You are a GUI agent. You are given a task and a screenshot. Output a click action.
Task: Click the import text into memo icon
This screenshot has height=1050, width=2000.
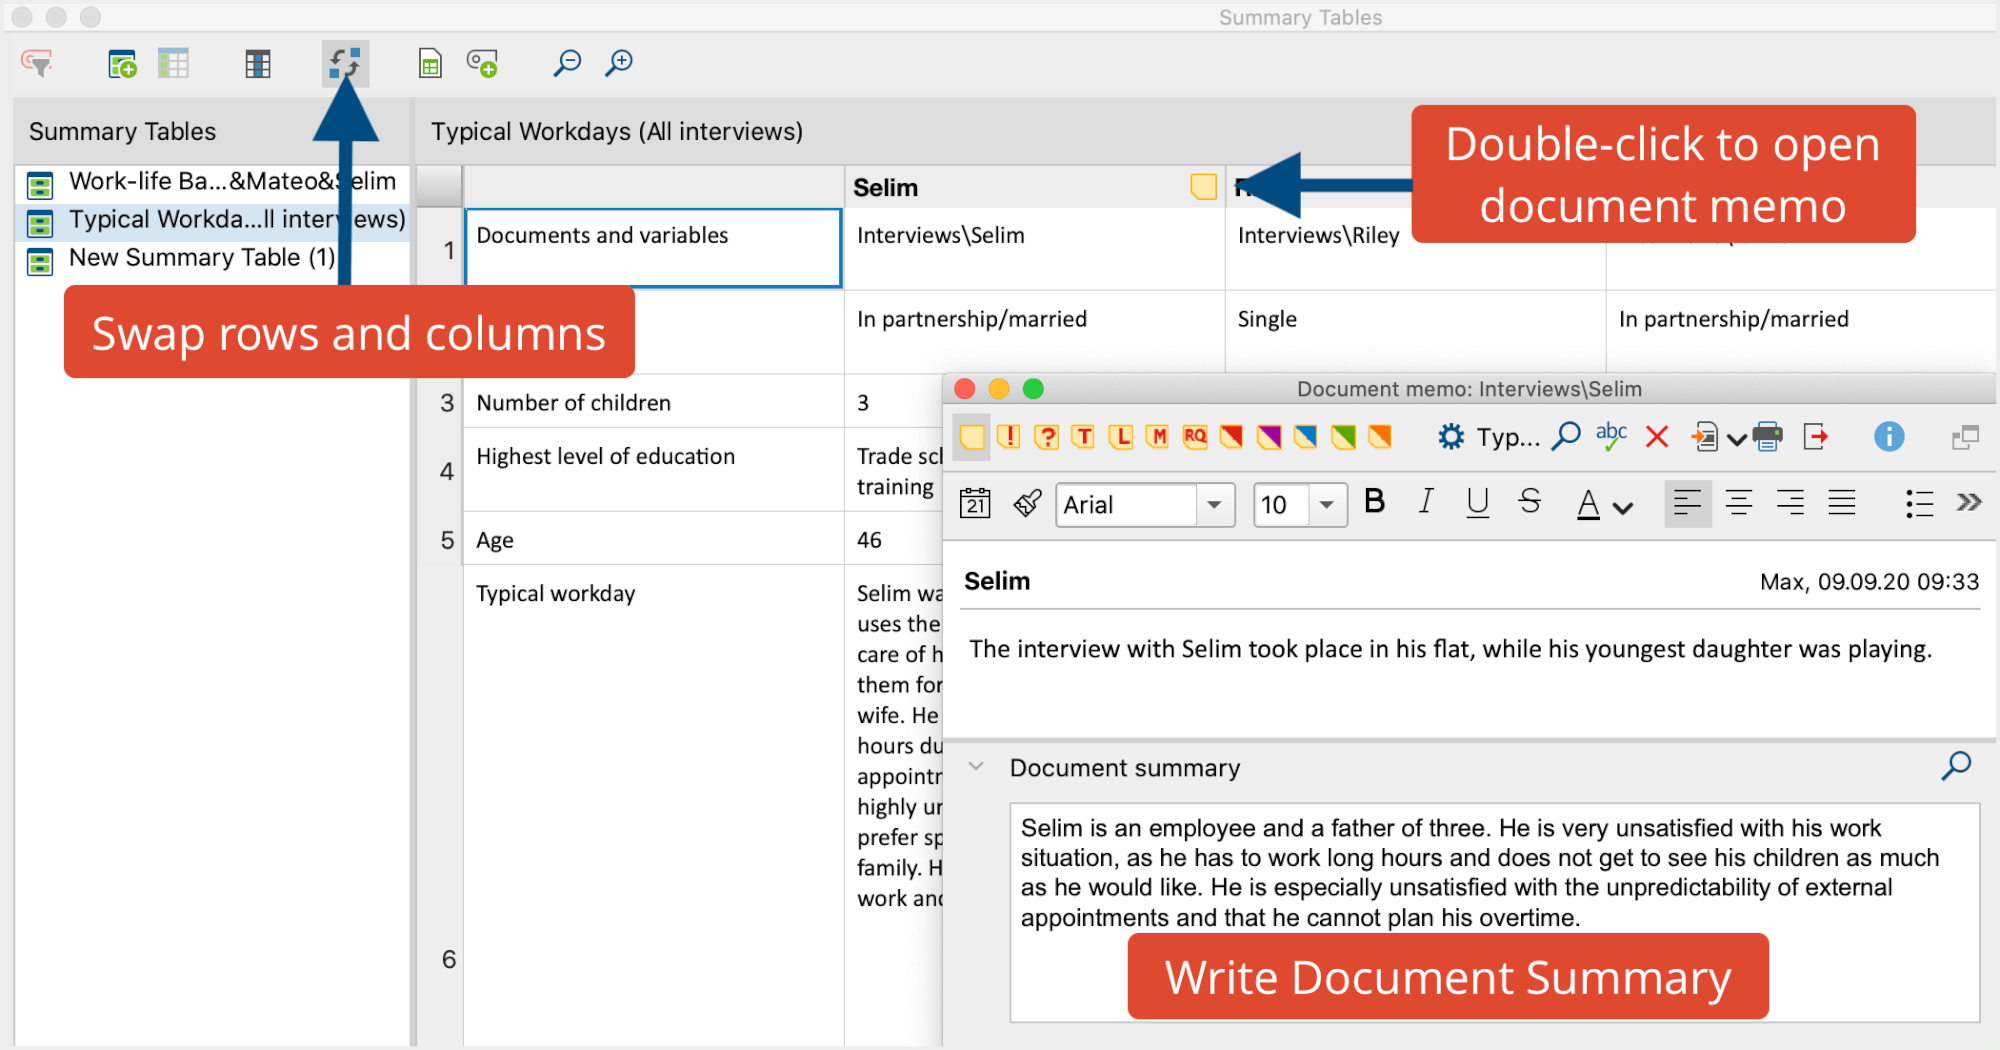1704,437
